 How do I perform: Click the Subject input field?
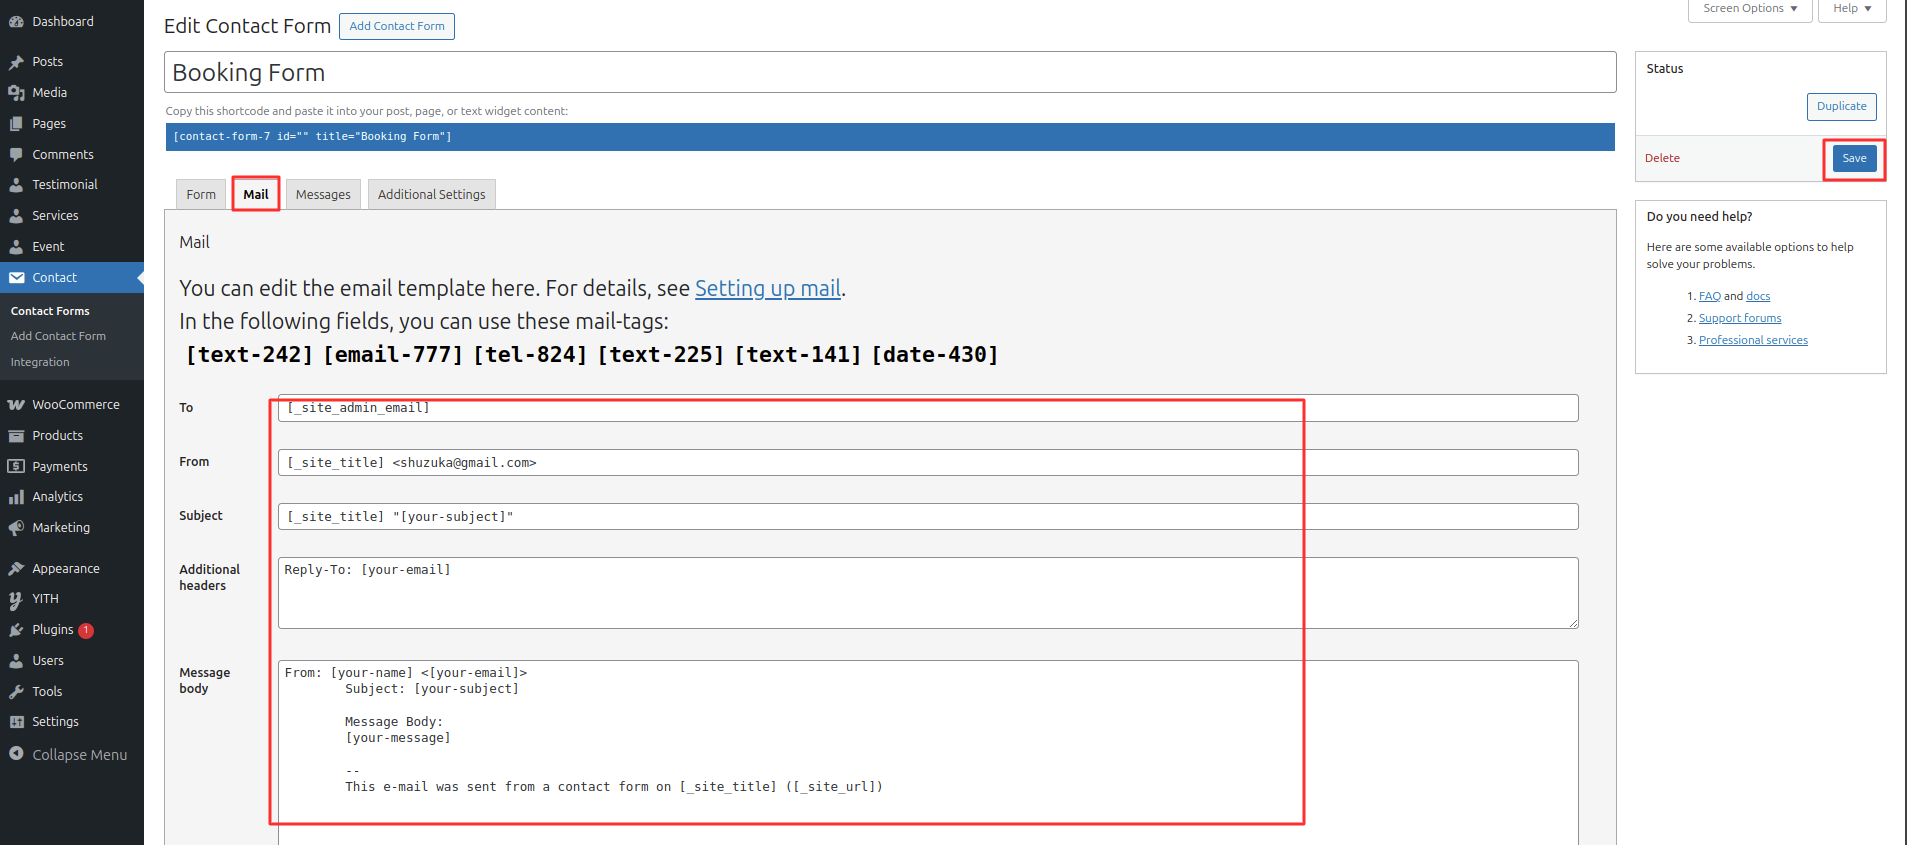click(x=927, y=517)
